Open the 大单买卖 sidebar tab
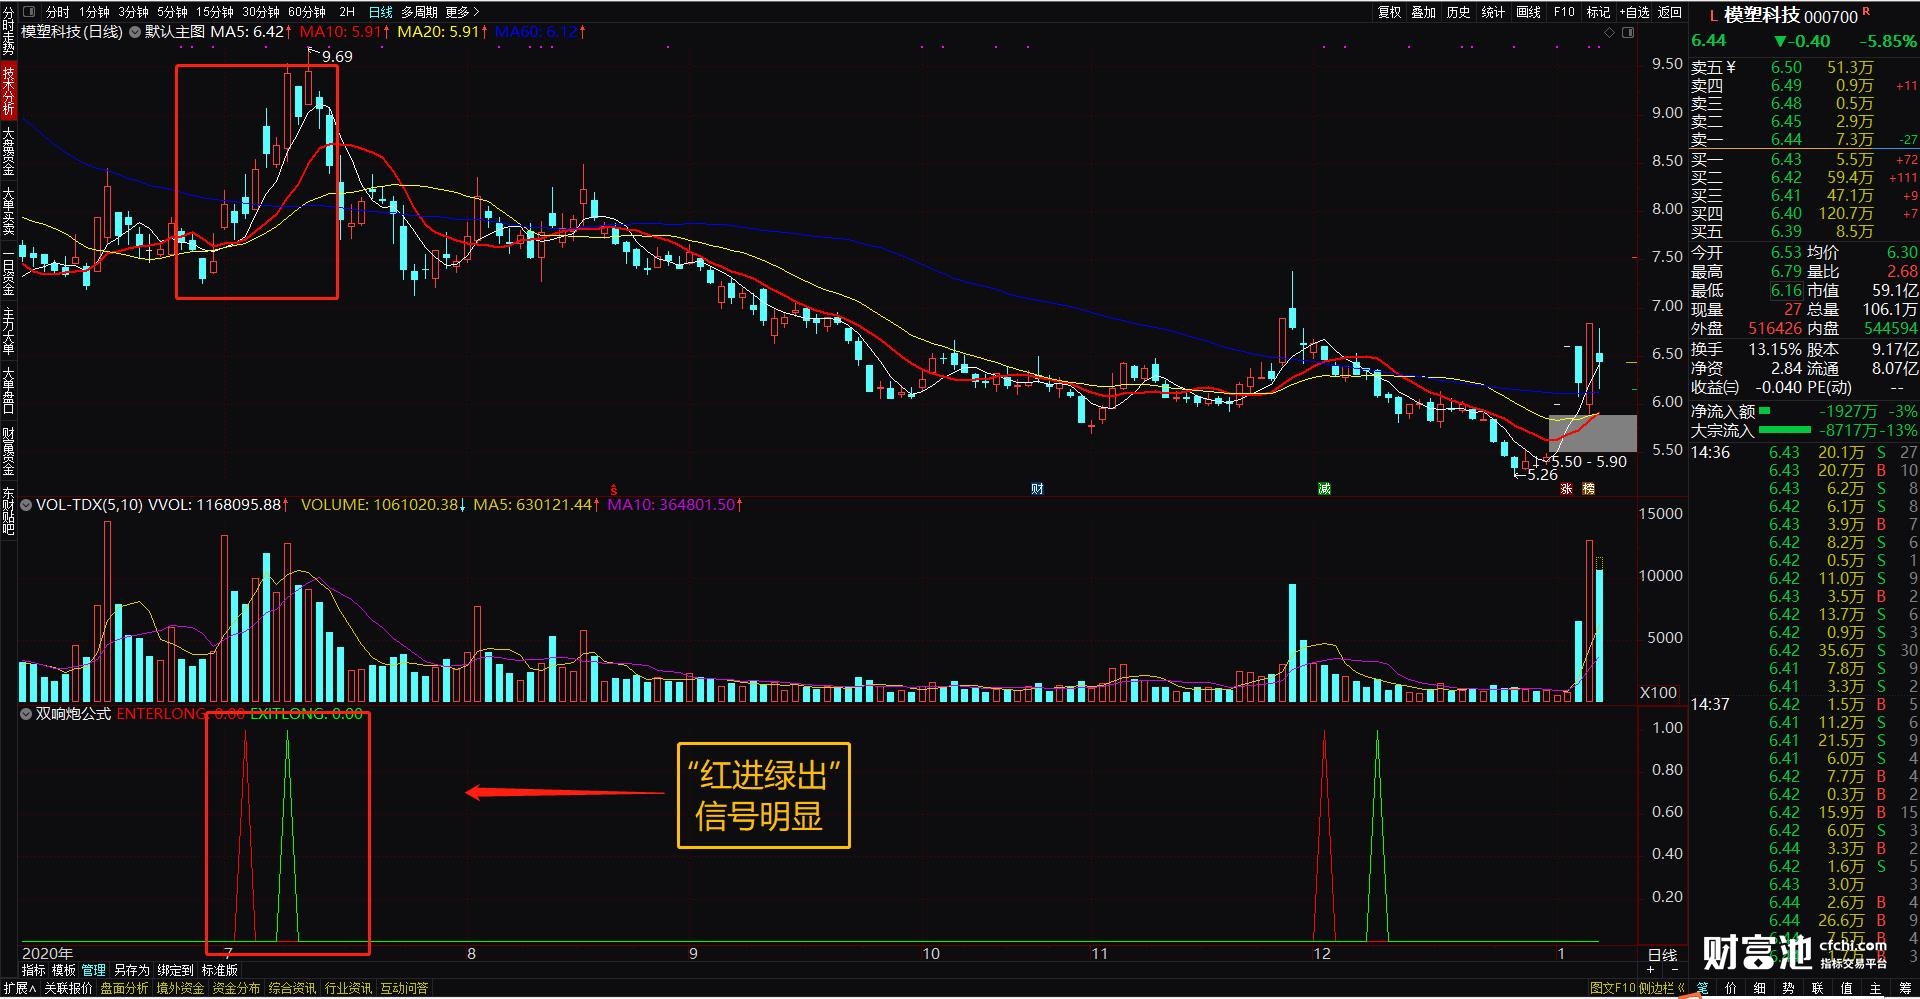Image resolution: width=1920 pixels, height=999 pixels. click(x=8, y=211)
